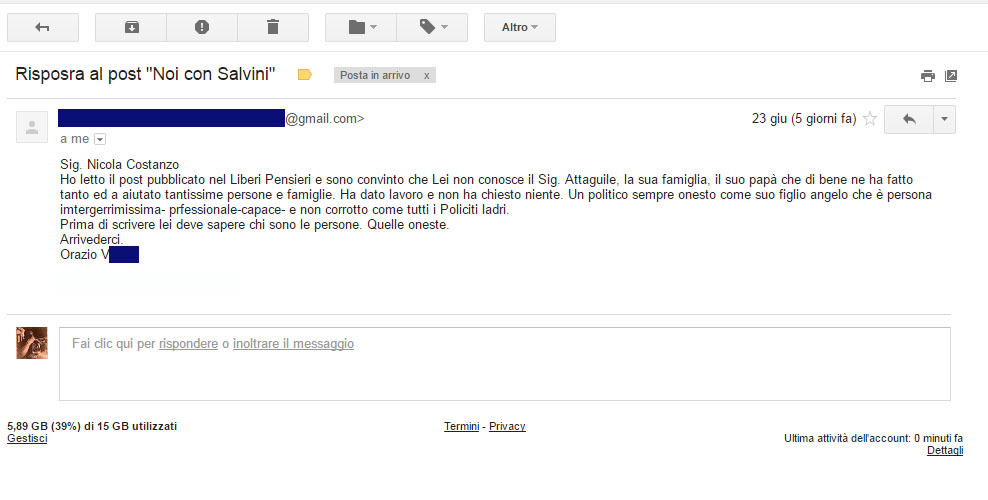988x500 pixels.
Task: Show details next to 'a me'
Action: pyautogui.click(x=100, y=139)
